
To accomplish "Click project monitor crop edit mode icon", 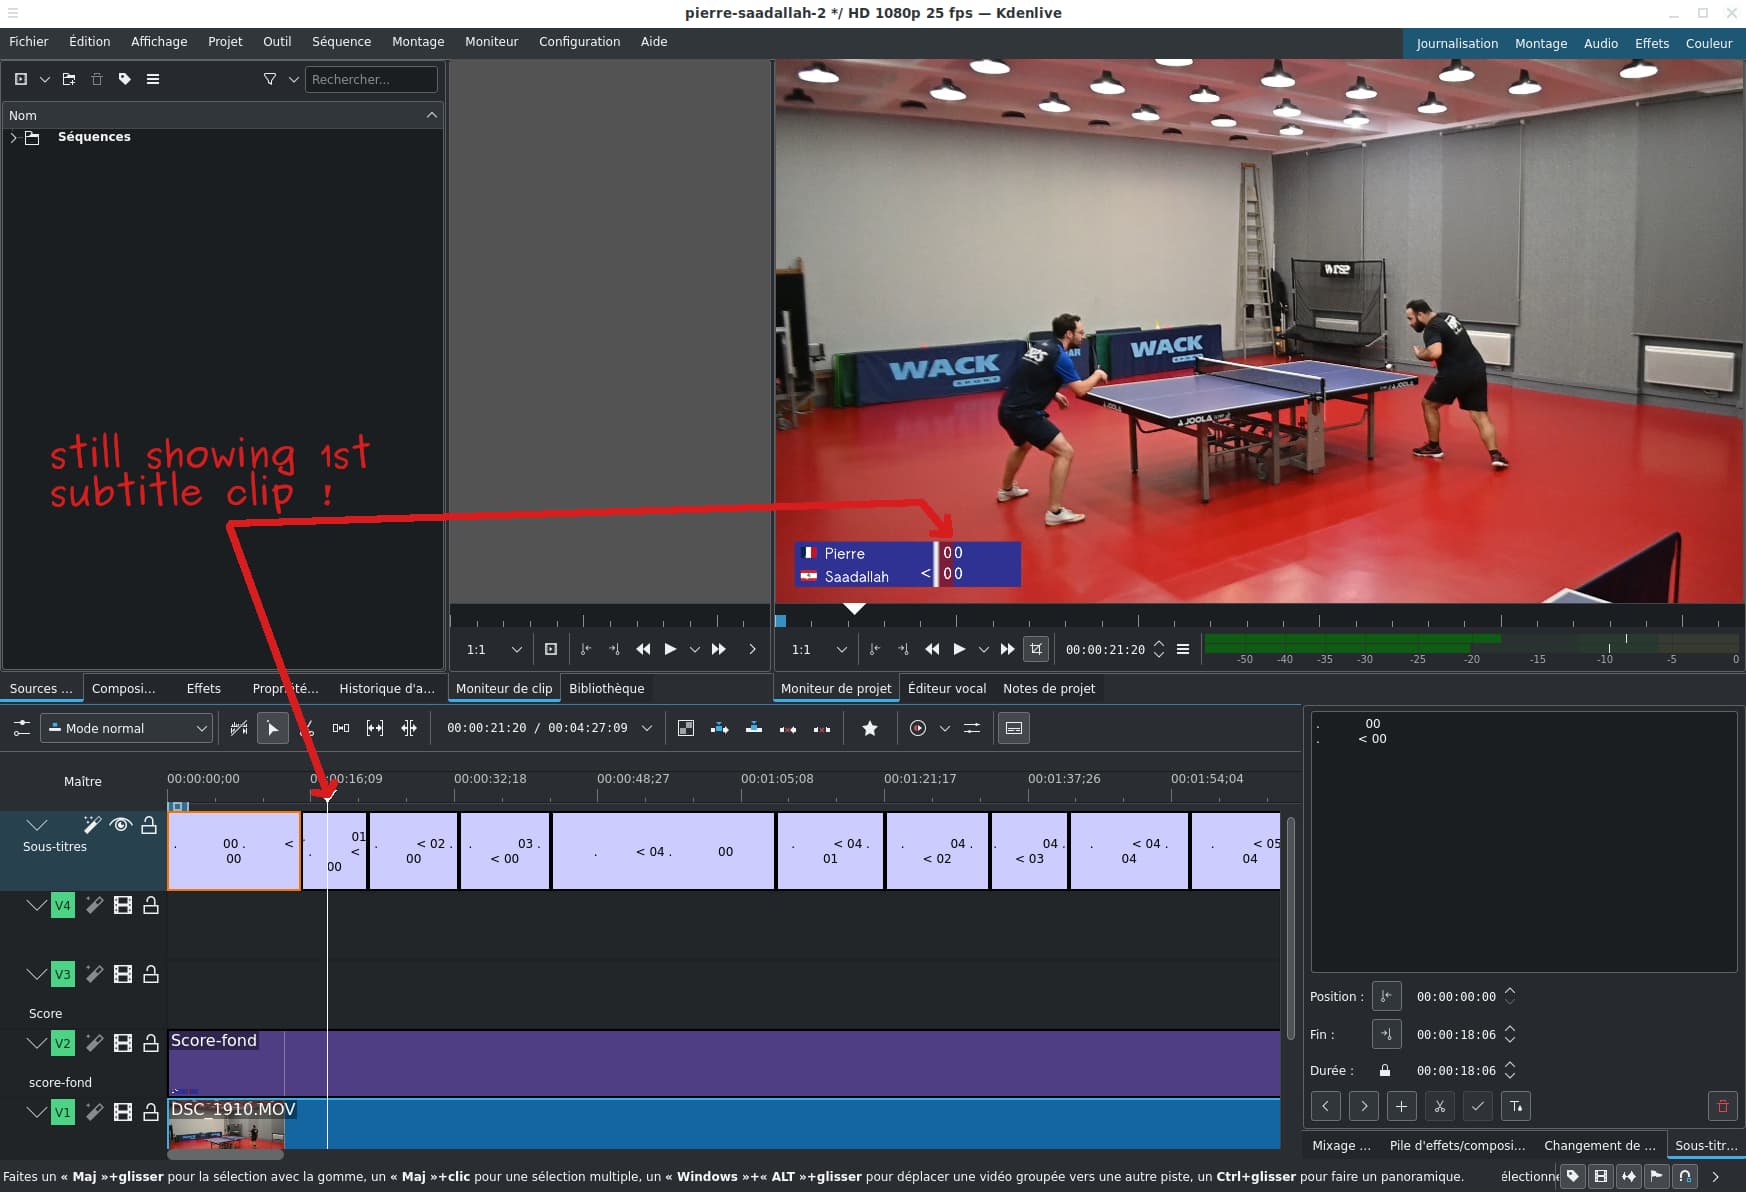I will (x=1036, y=649).
